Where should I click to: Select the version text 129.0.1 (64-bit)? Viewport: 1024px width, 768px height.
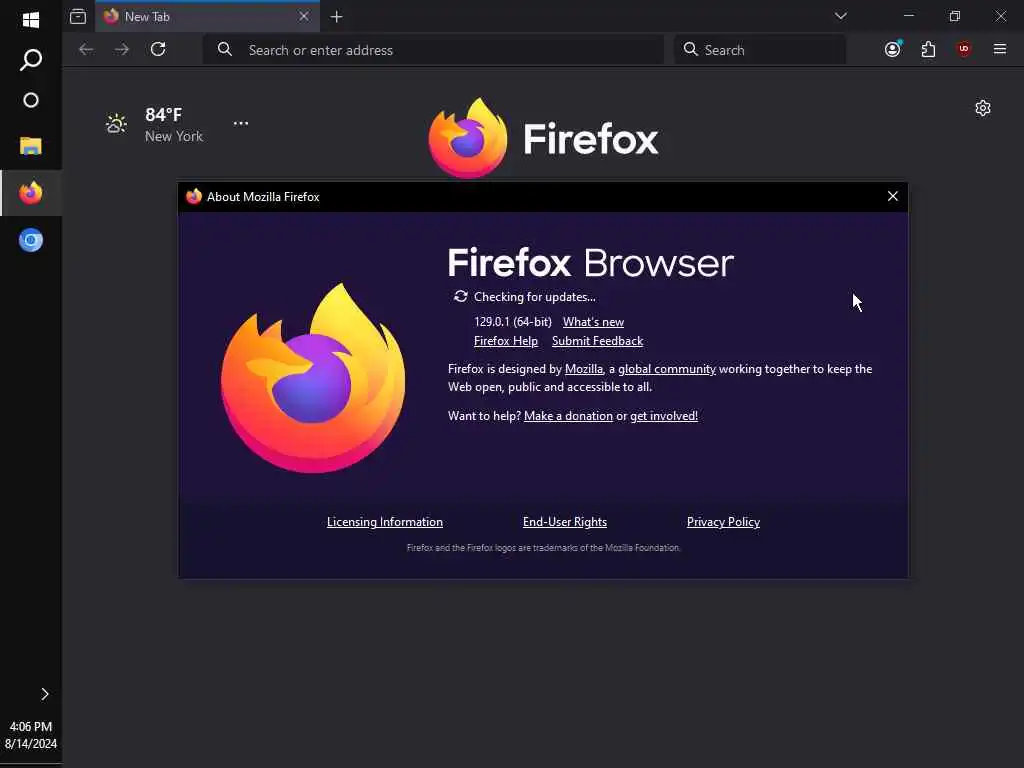513,322
